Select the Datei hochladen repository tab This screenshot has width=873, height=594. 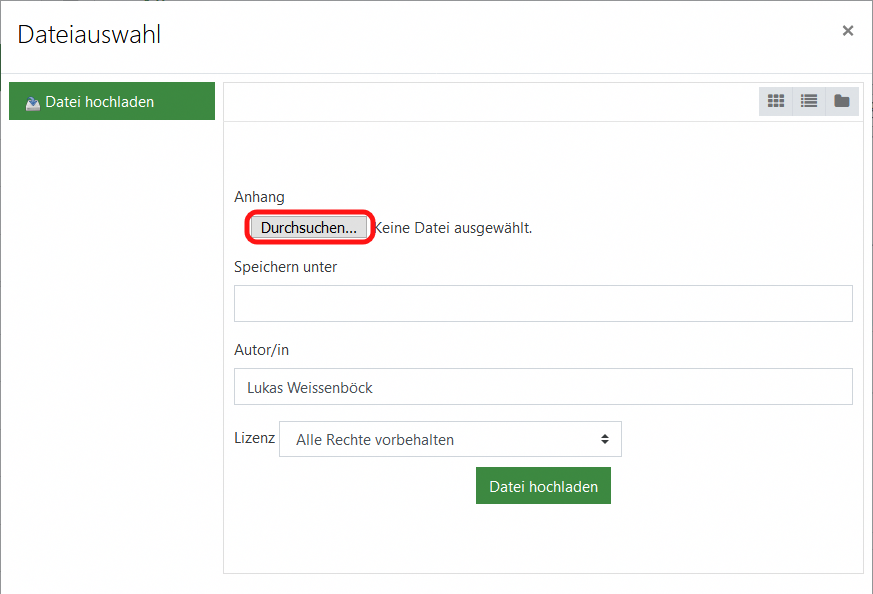(112, 101)
